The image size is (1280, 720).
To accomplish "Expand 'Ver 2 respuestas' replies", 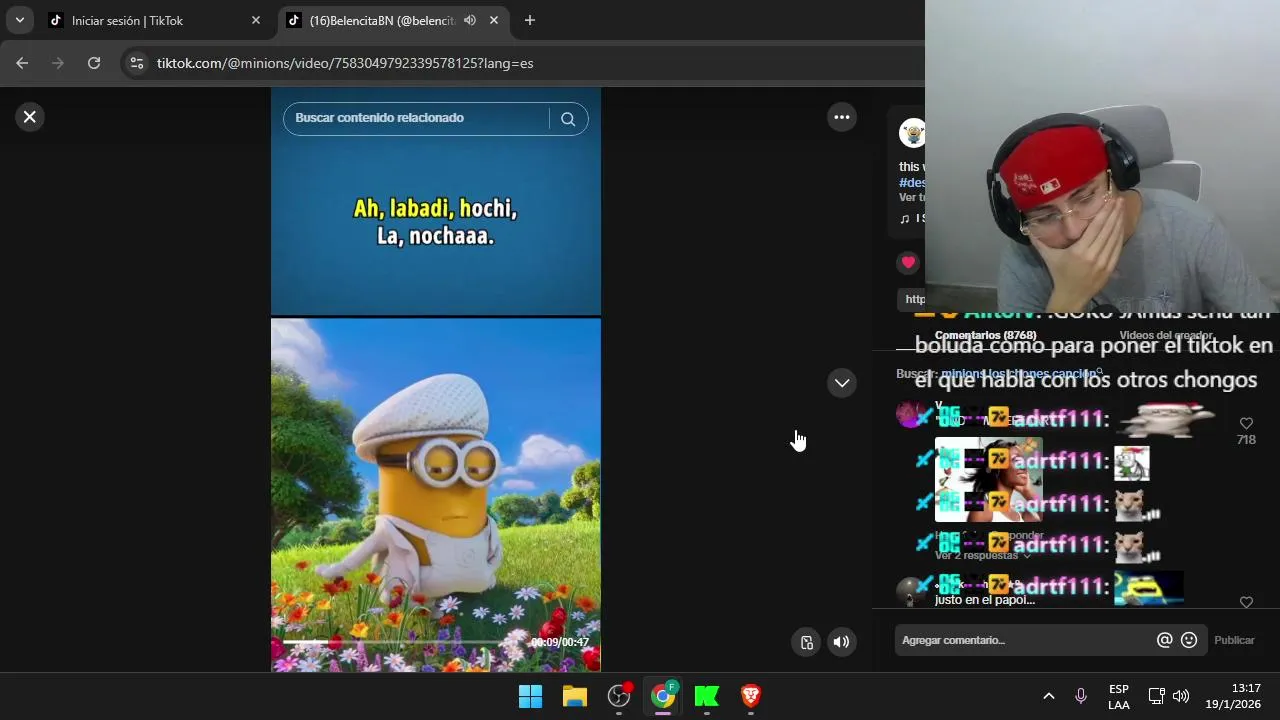I will click(982, 555).
